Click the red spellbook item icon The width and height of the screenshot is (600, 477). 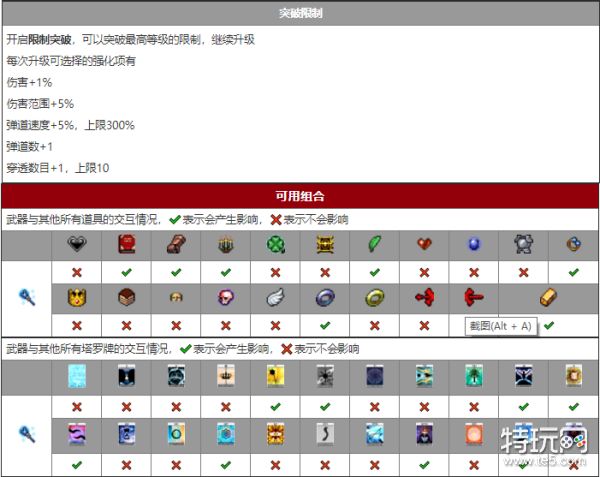[x=126, y=245]
